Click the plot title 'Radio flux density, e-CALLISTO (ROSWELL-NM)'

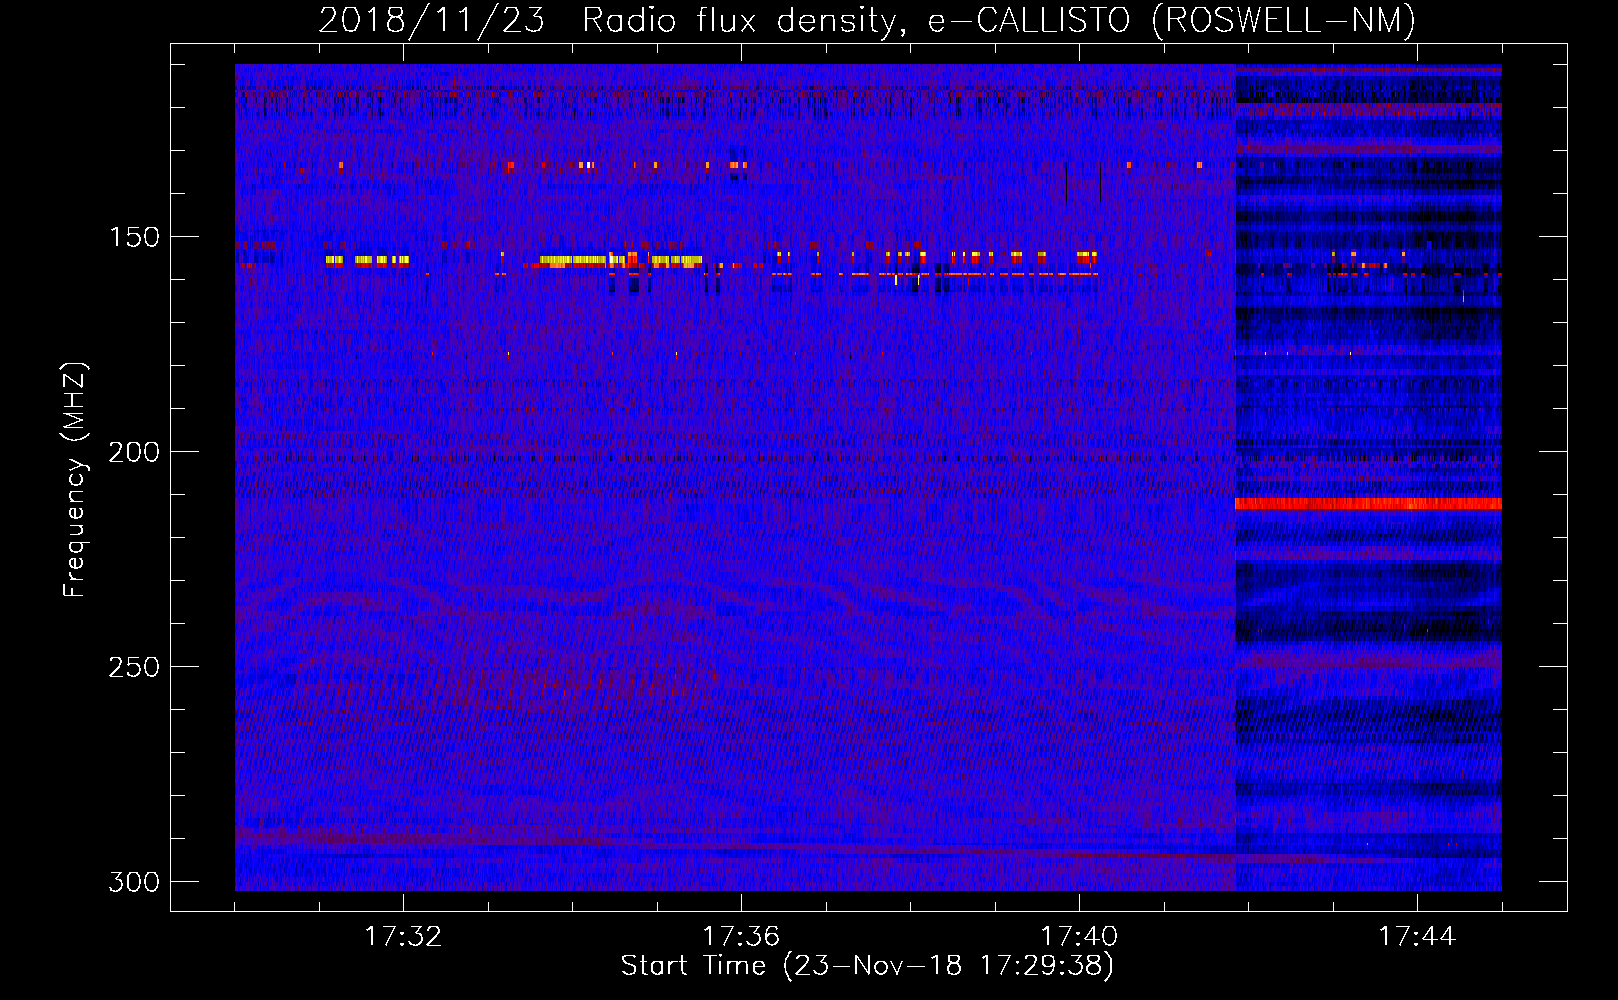coord(999,20)
